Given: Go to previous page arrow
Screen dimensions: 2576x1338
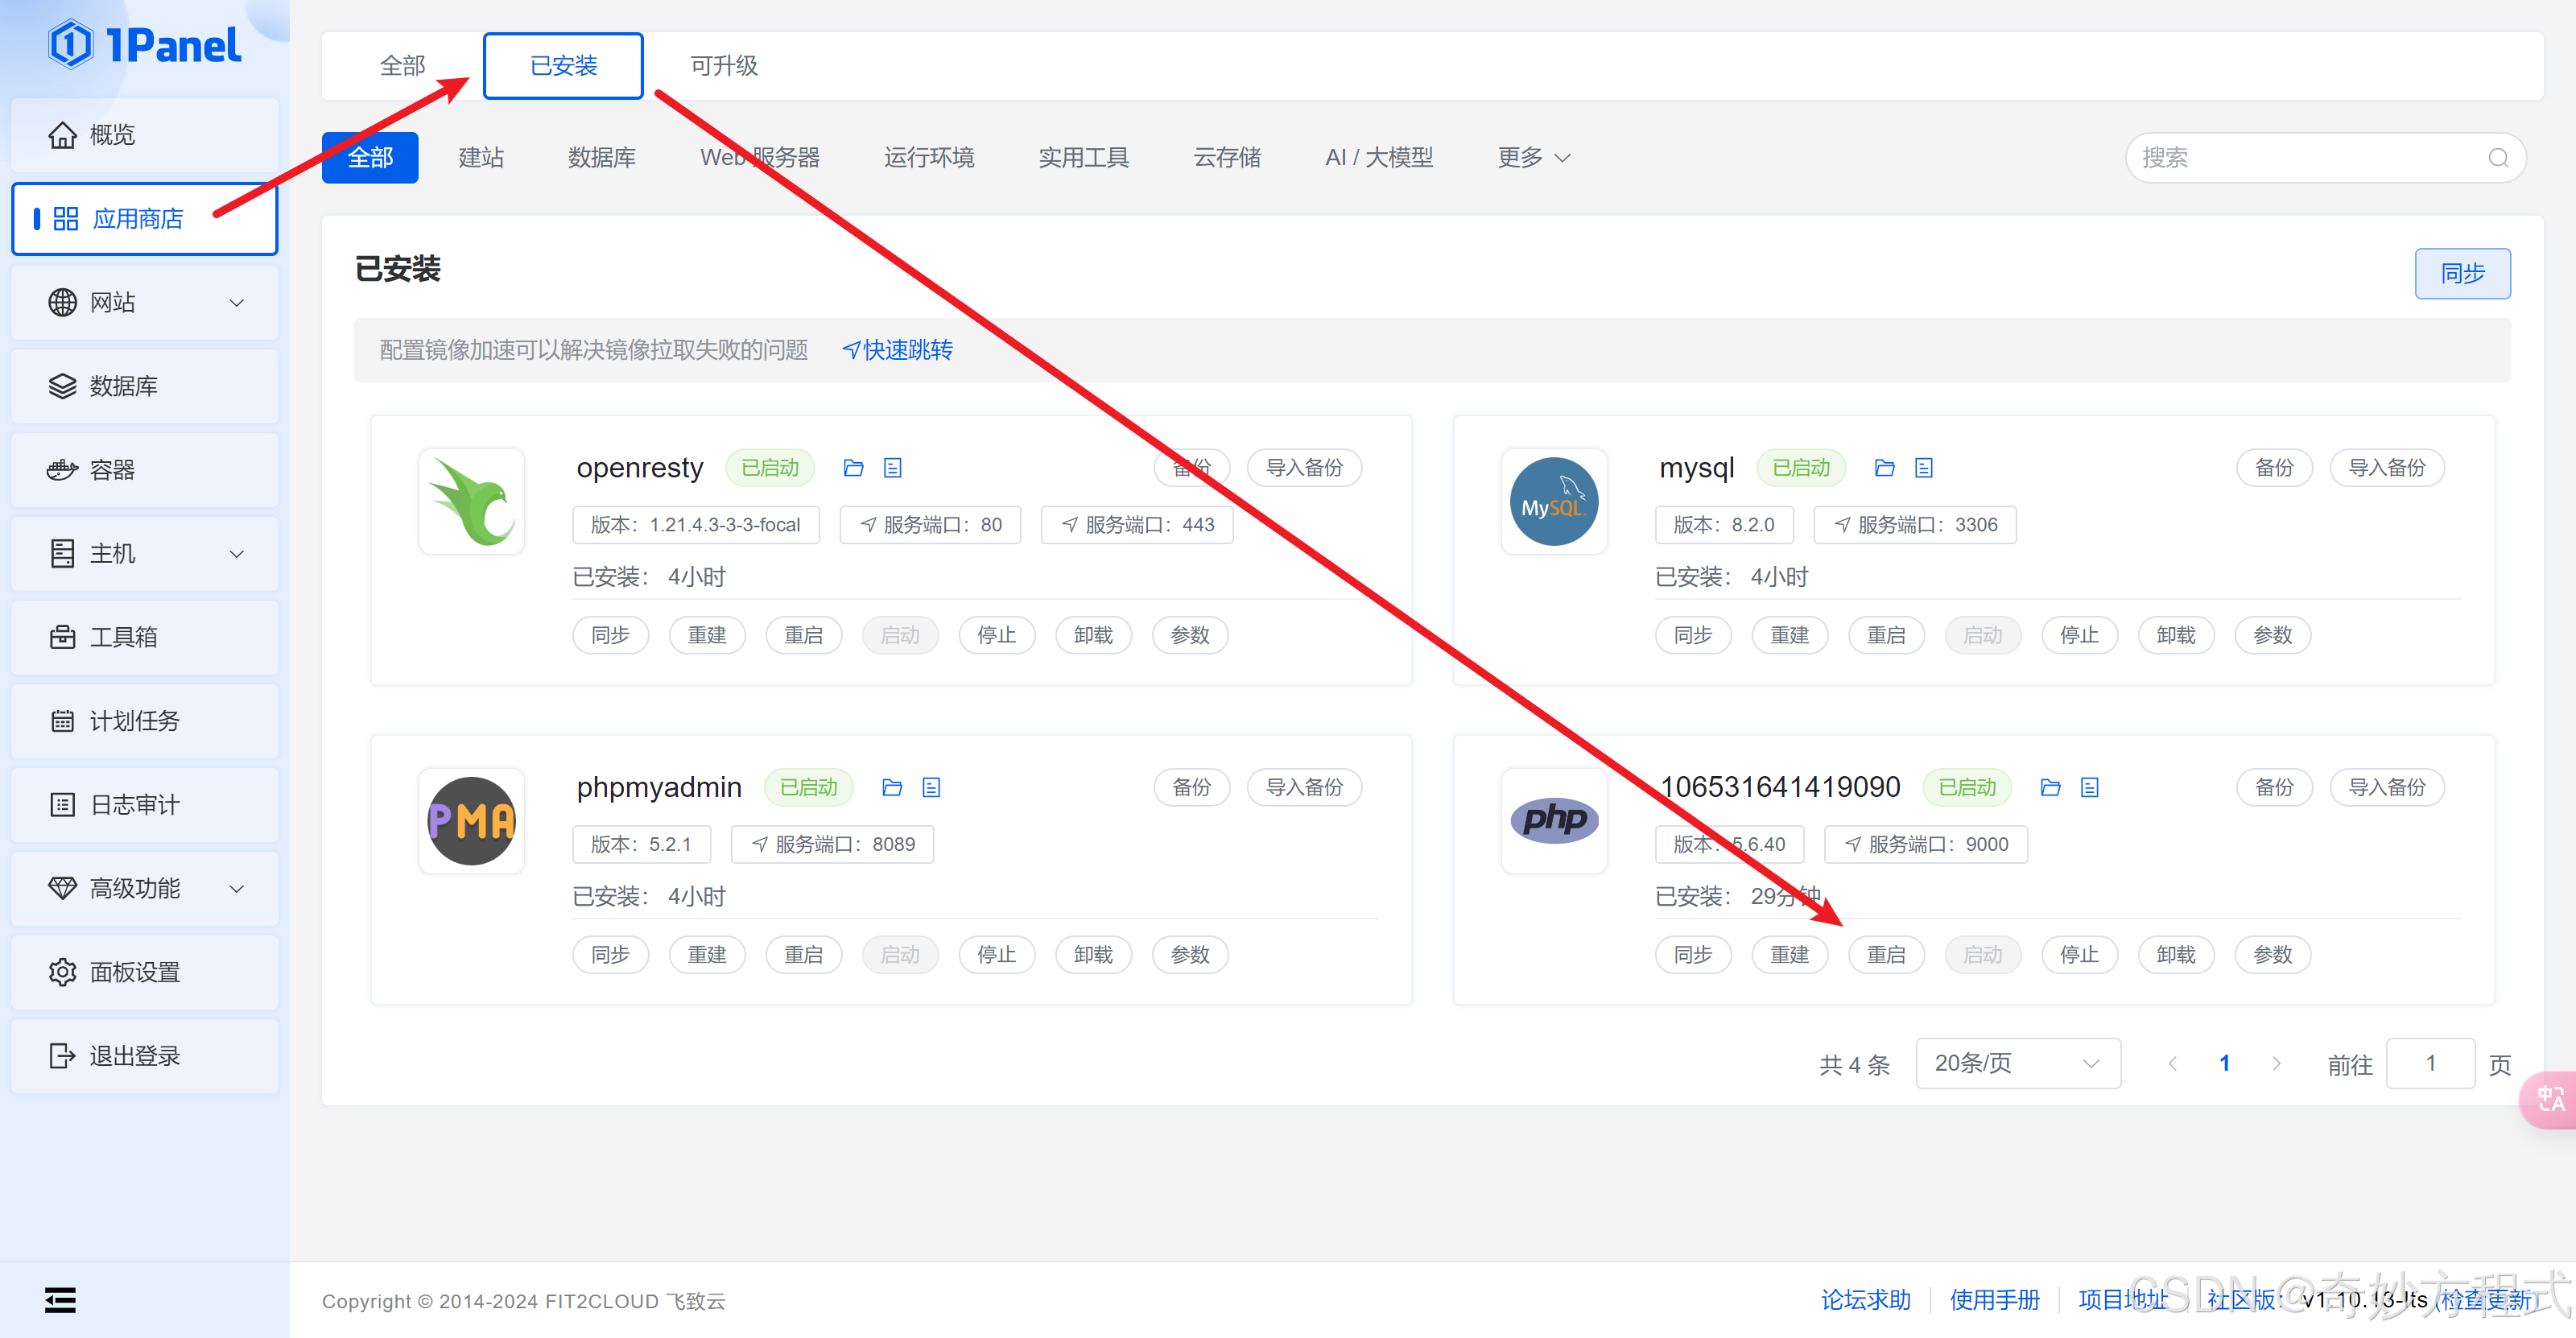Looking at the screenshot, I should click(x=2172, y=1064).
